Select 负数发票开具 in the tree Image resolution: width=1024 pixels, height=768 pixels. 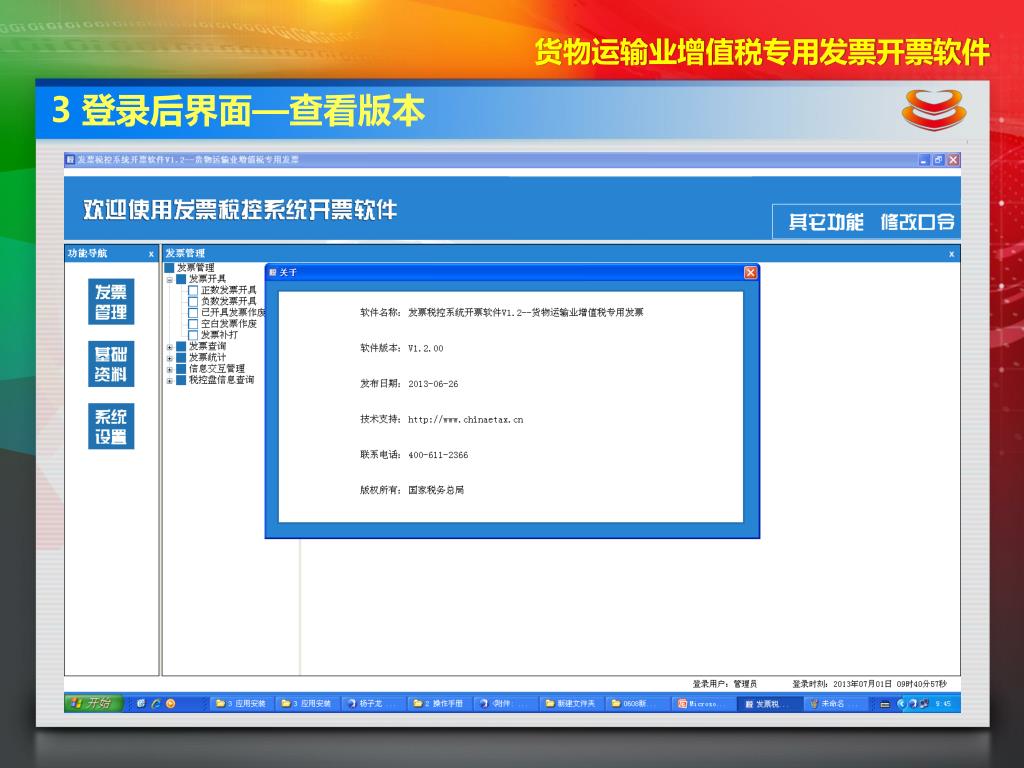click(x=229, y=301)
